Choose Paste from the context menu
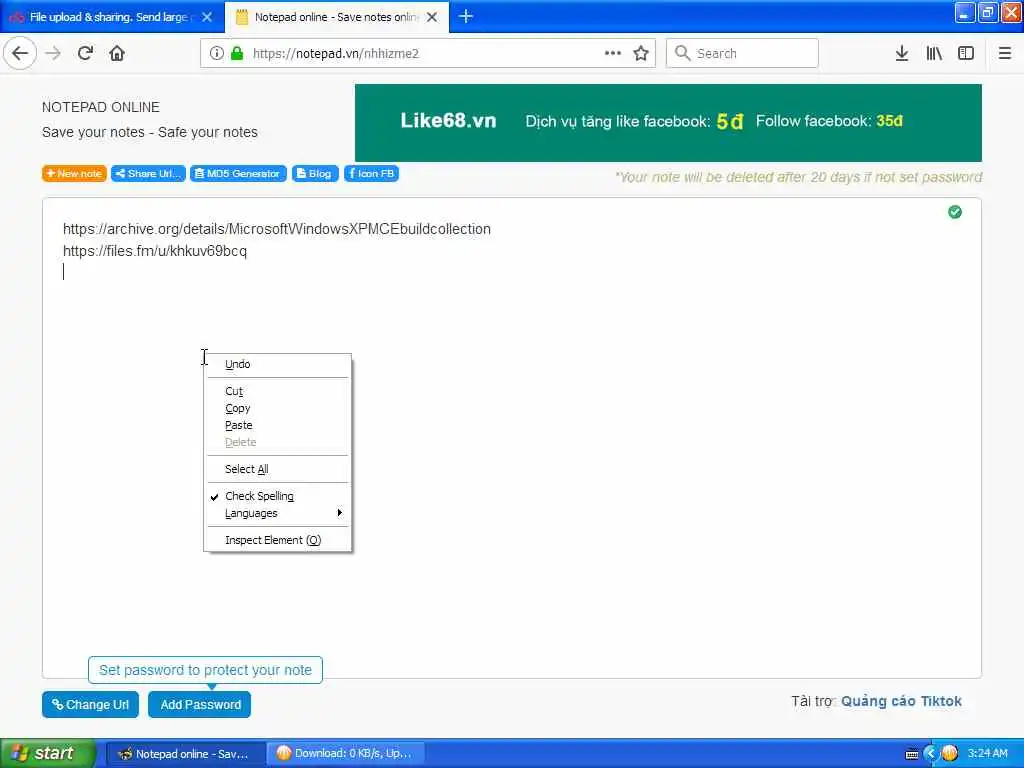1024x768 pixels. tap(278, 425)
